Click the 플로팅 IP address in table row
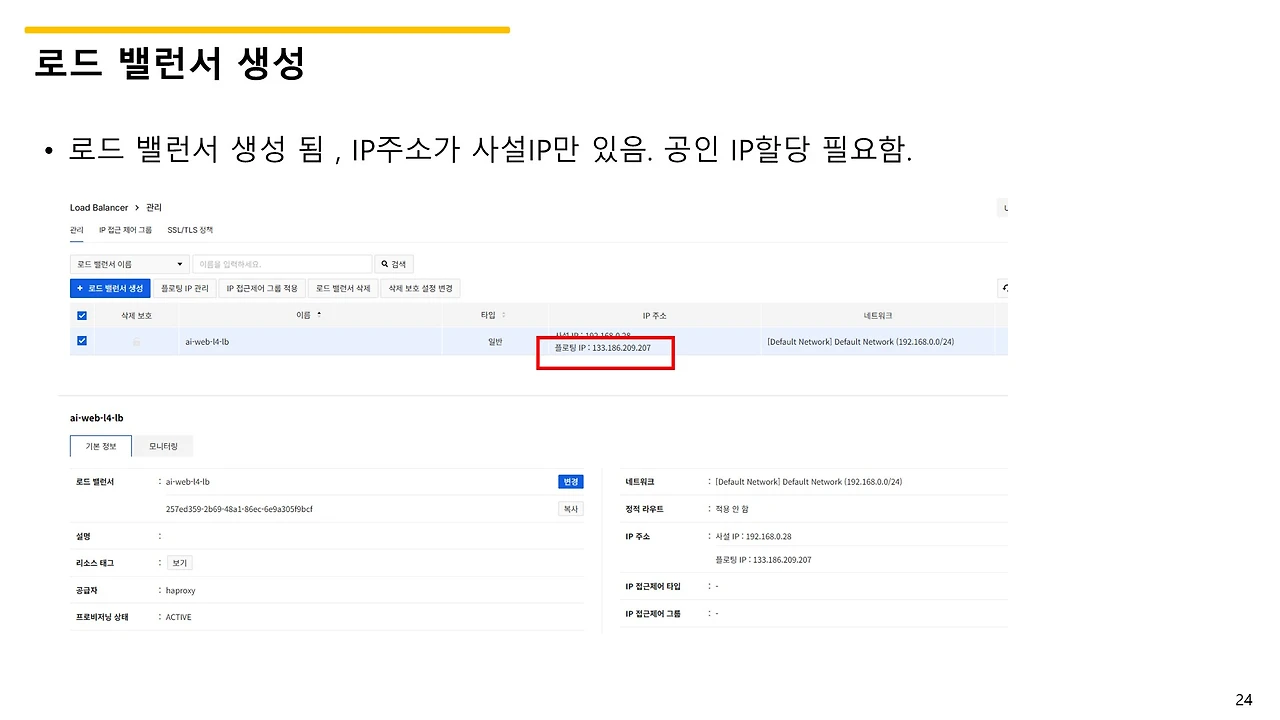This screenshot has height=720, width=1280. (603, 348)
